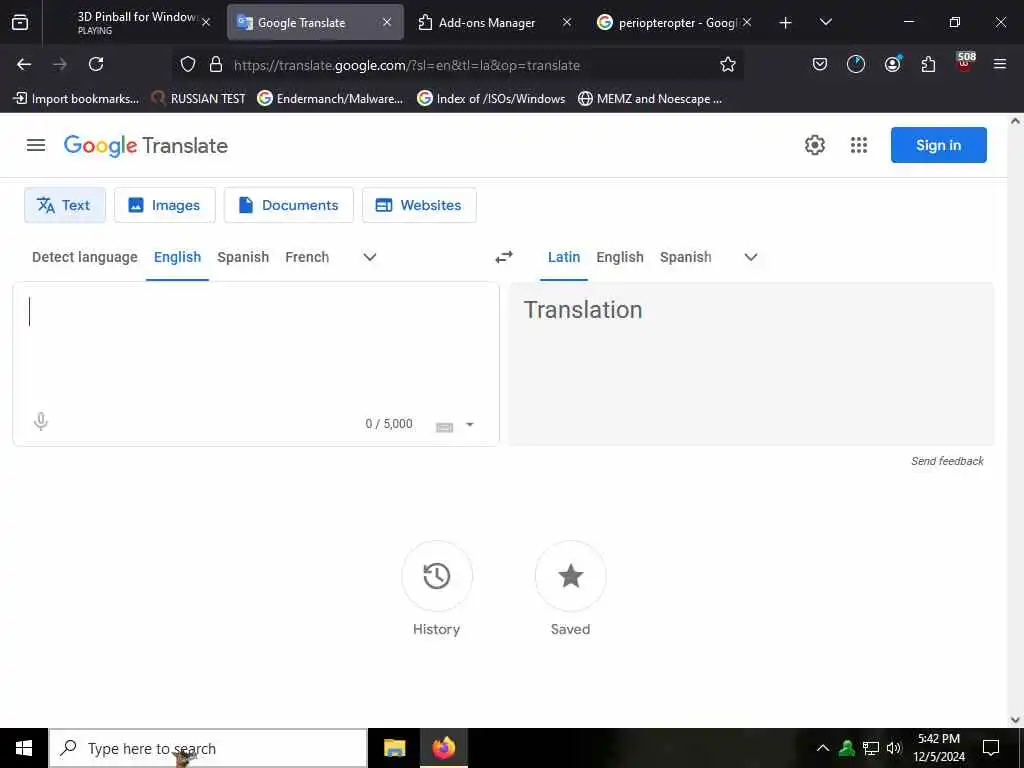Reload the current page
The image size is (1024, 768).
pyautogui.click(x=96, y=64)
